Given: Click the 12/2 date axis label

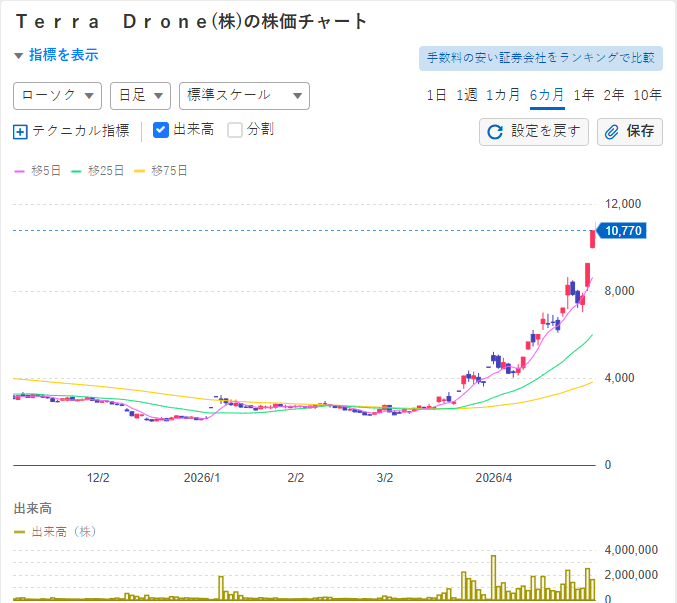Looking at the screenshot, I should click(98, 478).
